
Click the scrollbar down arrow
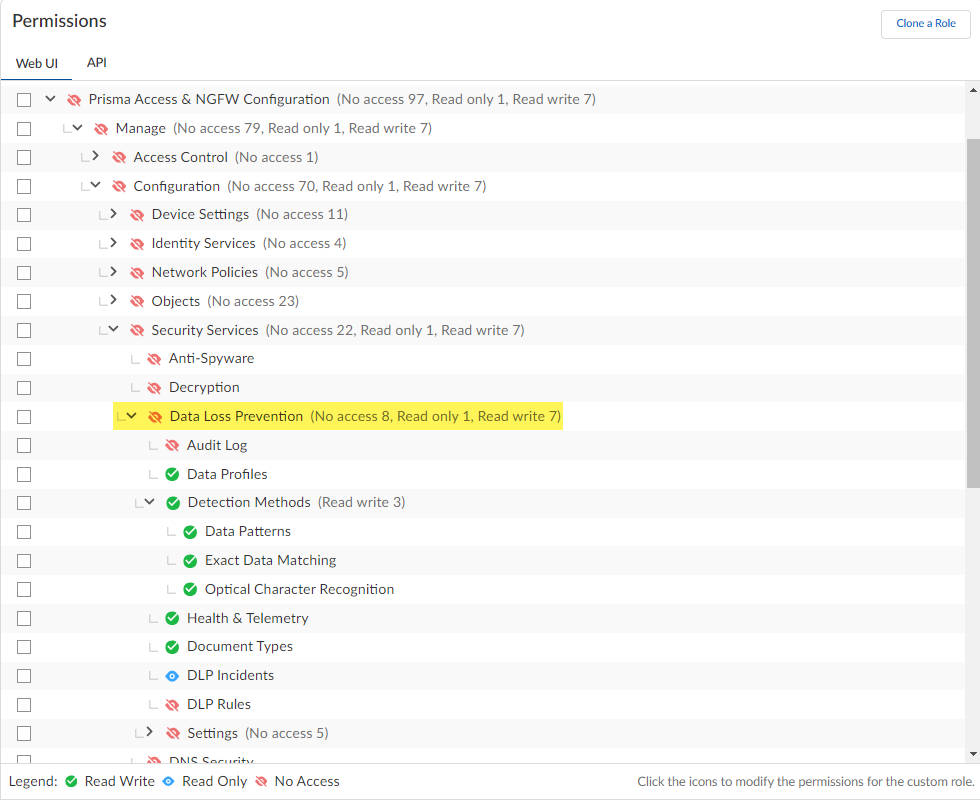pyautogui.click(x=973, y=754)
